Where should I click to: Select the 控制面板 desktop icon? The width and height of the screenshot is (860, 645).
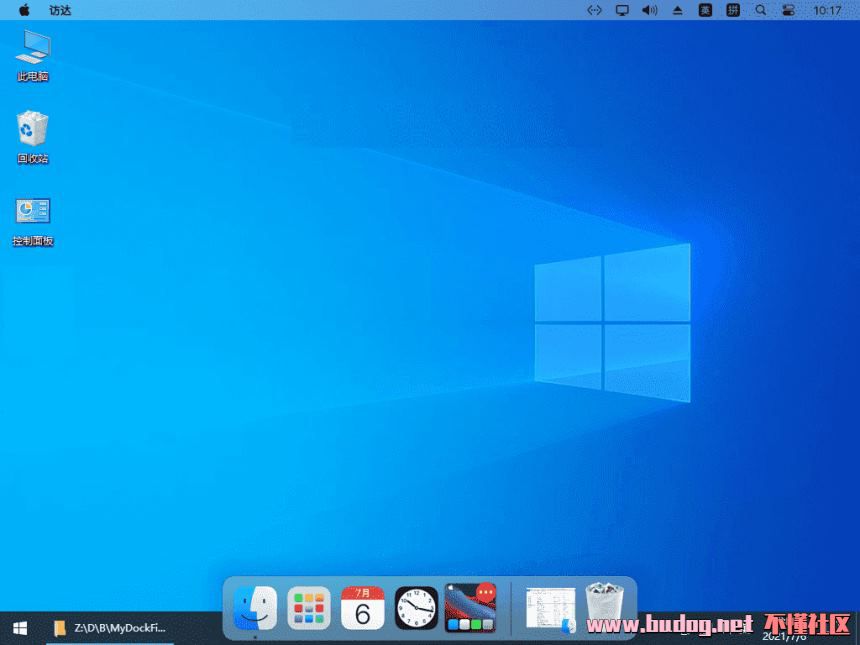(33, 222)
